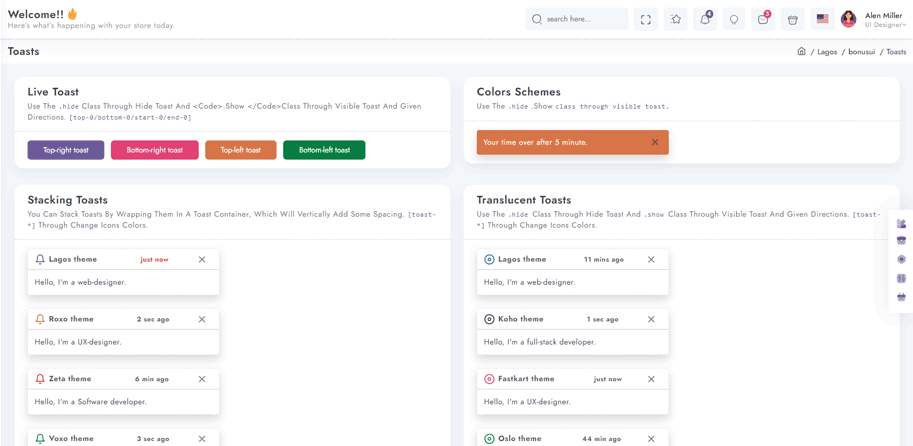Click 'Hello, I'm a Software developer.' message
This screenshot has height=446, width=913.
point(90,402)
